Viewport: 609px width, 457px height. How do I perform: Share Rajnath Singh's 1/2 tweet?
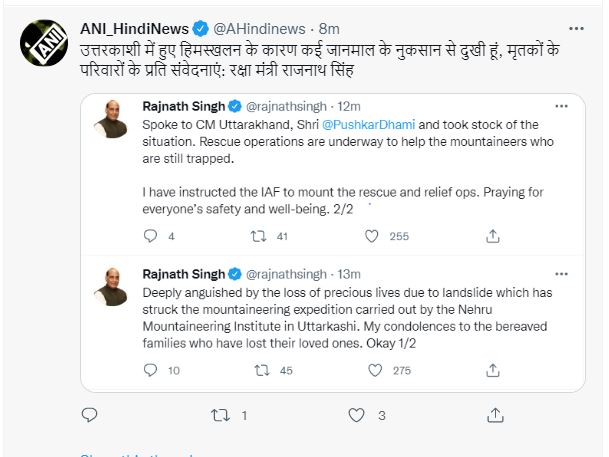point(492,370)
